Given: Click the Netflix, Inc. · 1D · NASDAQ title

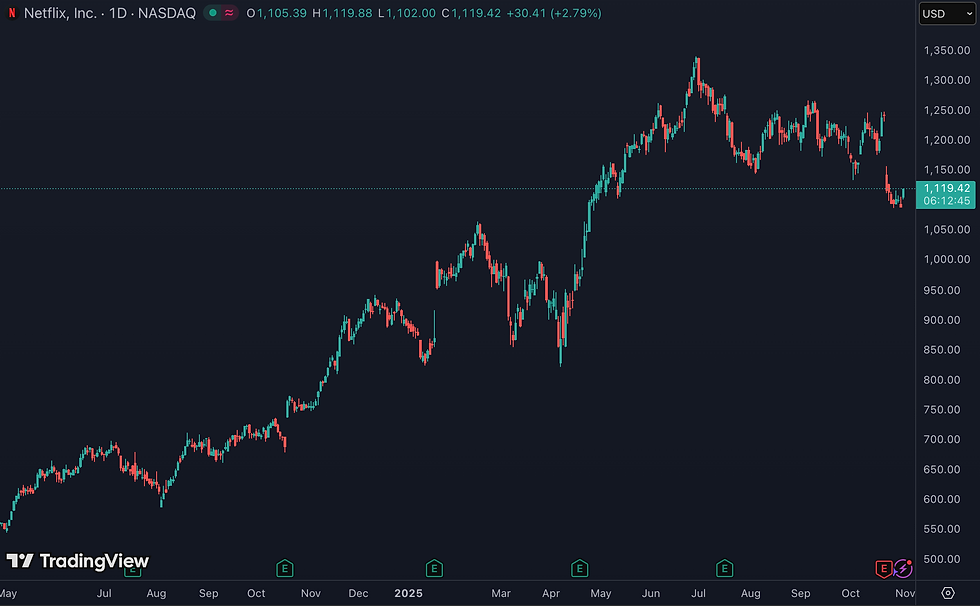Looking at the screenshot, I should (109, 13).
